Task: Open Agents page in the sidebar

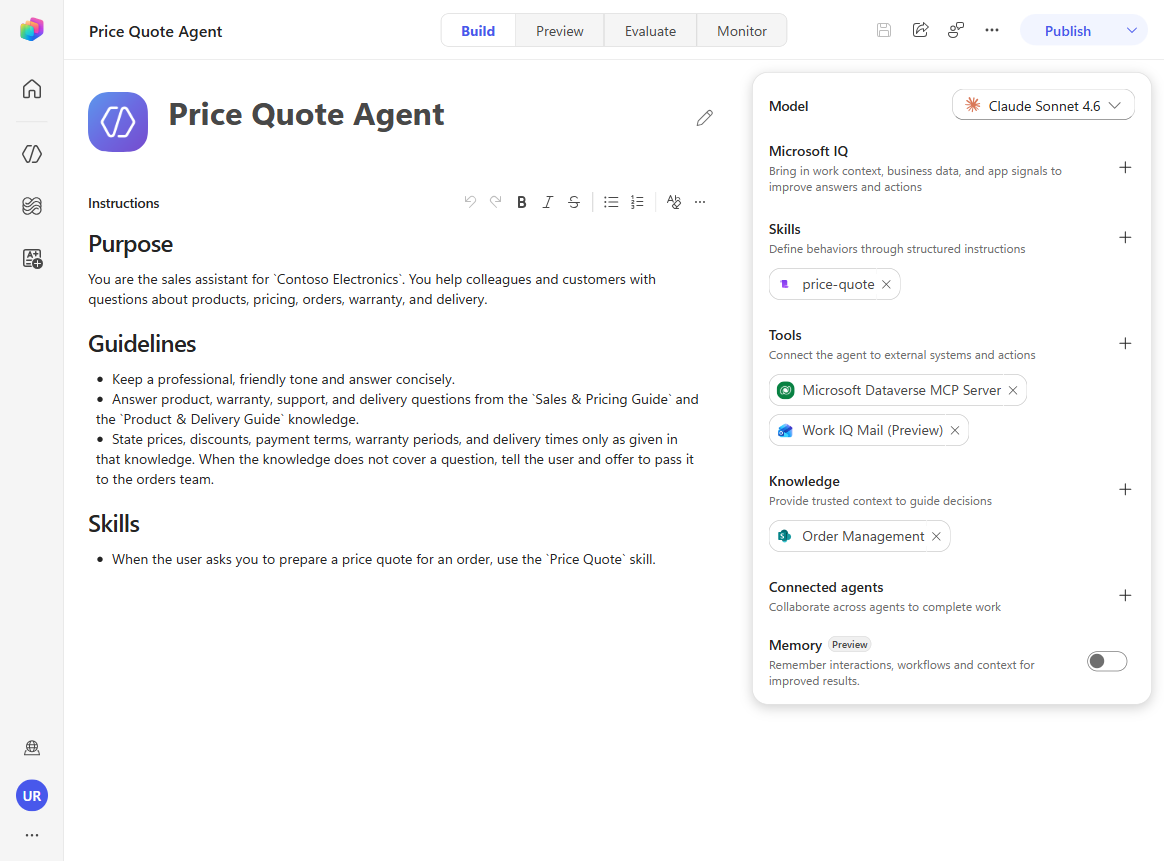Action: pos(32,154)
